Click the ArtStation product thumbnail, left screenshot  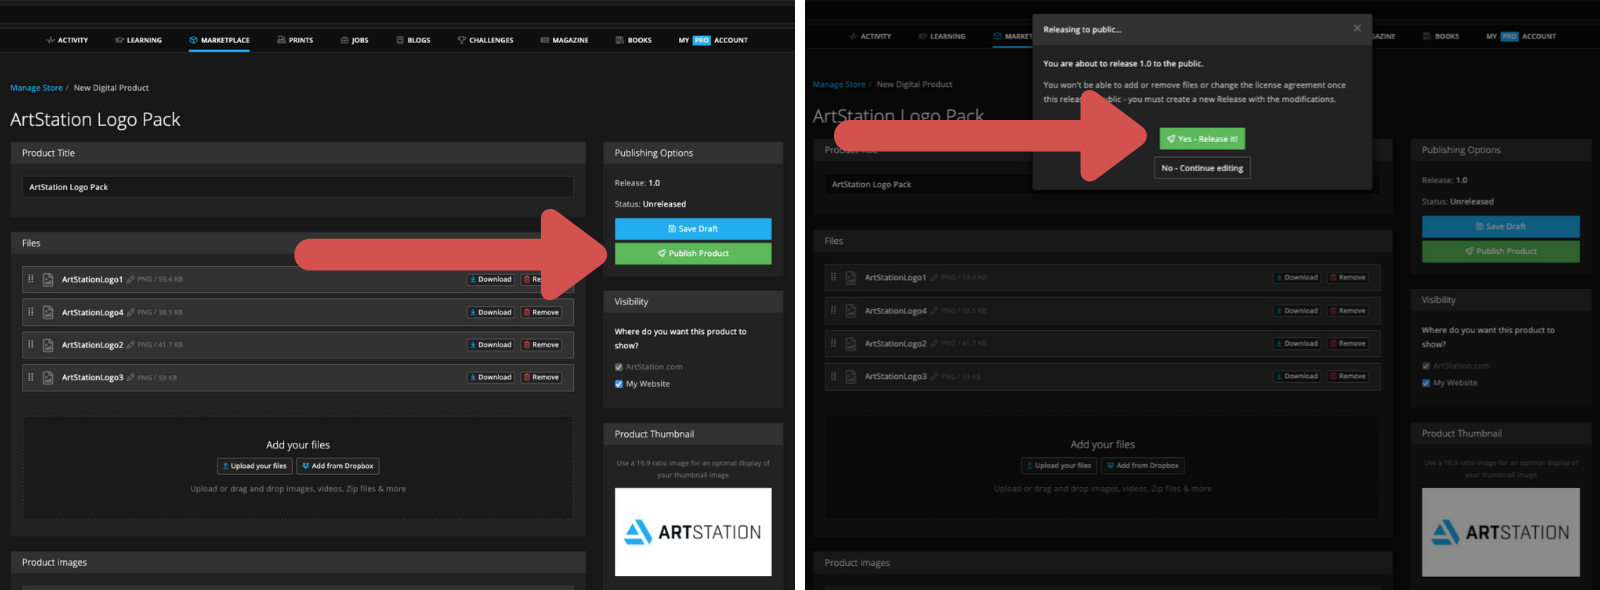click(693, 532)
